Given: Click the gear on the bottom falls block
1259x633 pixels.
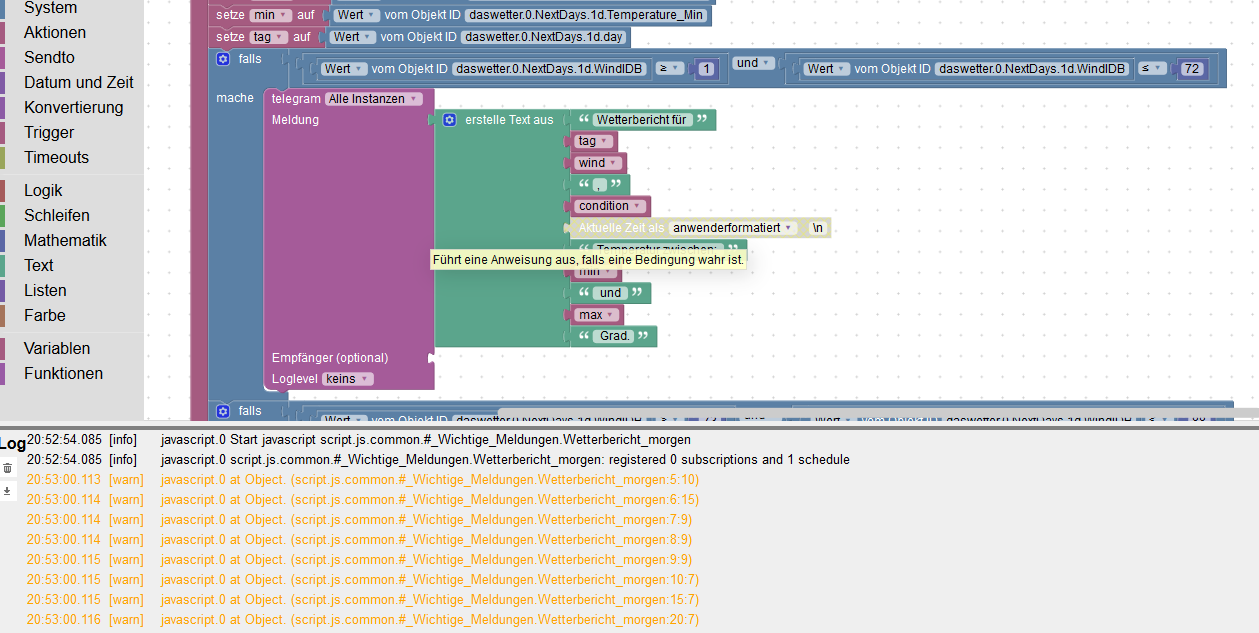Looking at the screenshot, I should [x=223, y=411].
